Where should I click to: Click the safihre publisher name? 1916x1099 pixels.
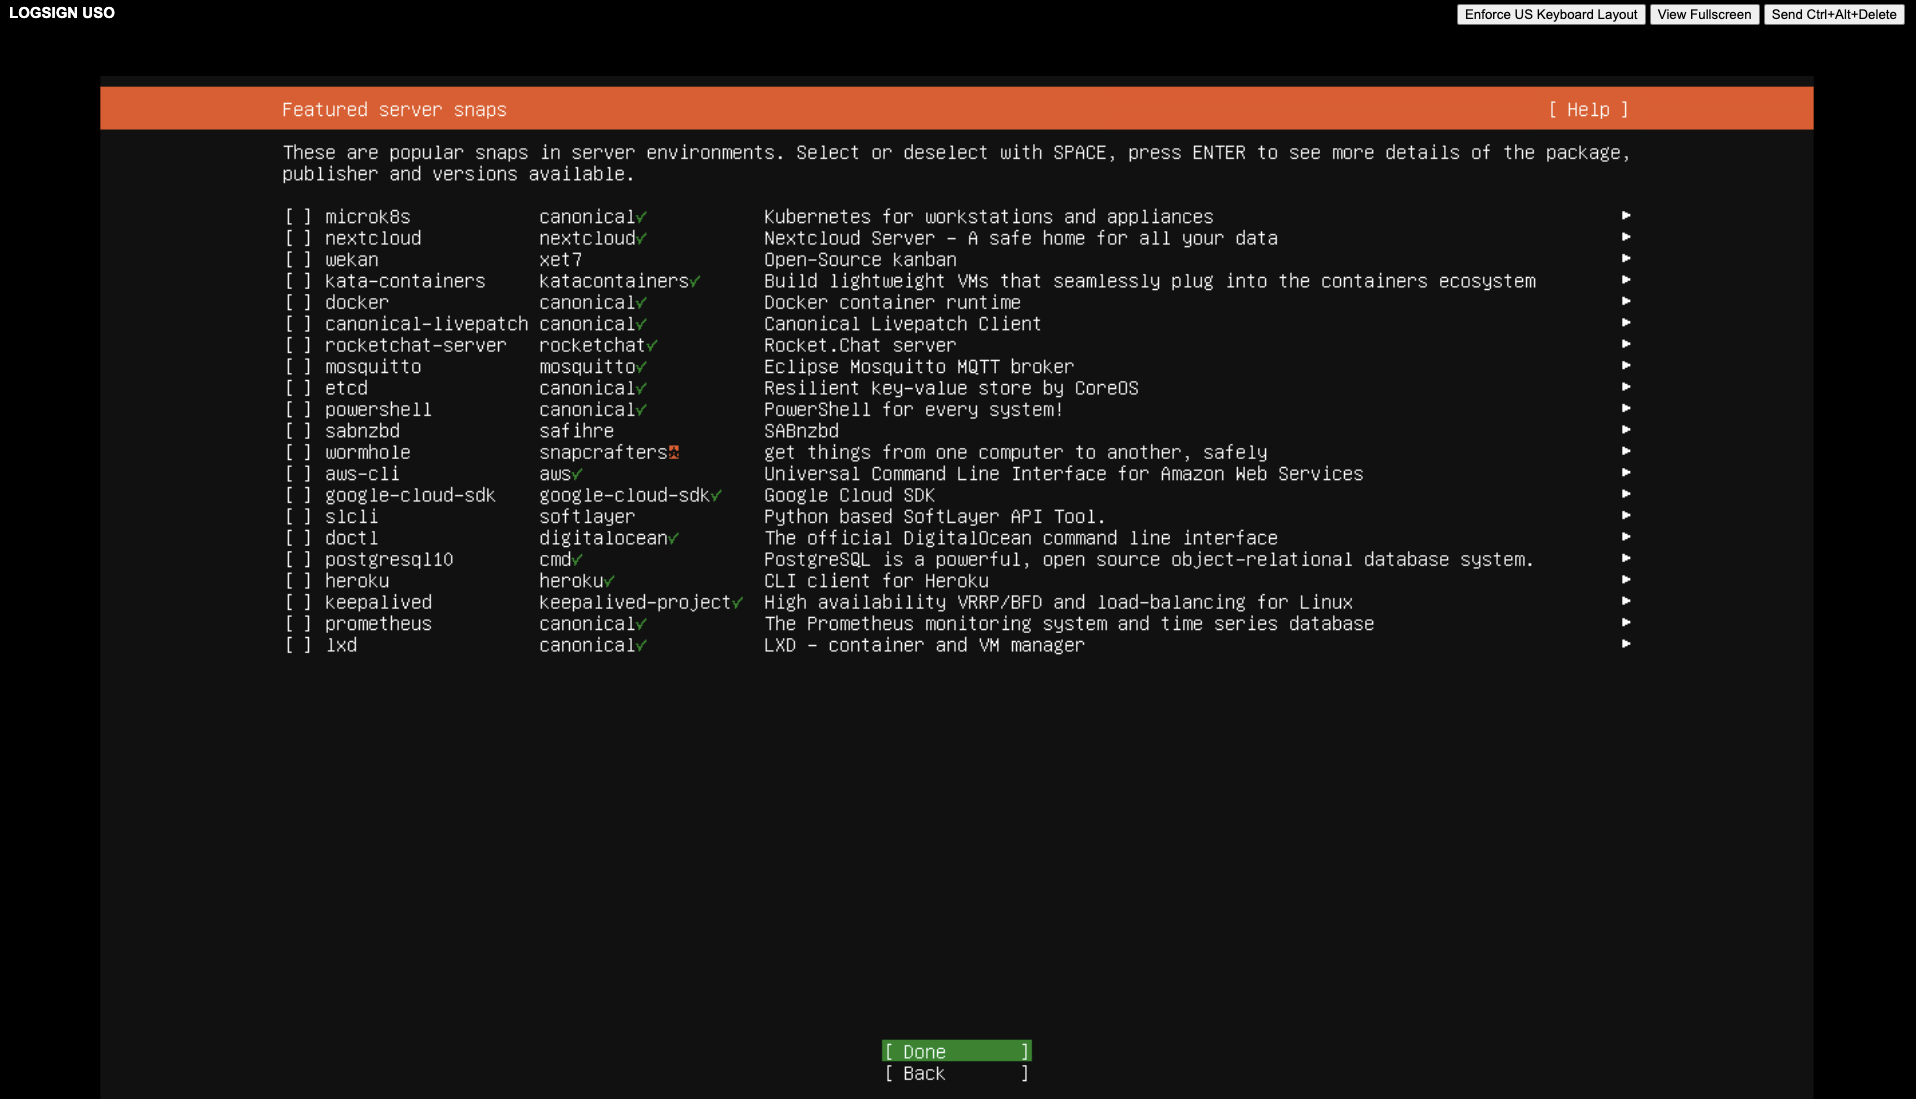coord(576,431)
